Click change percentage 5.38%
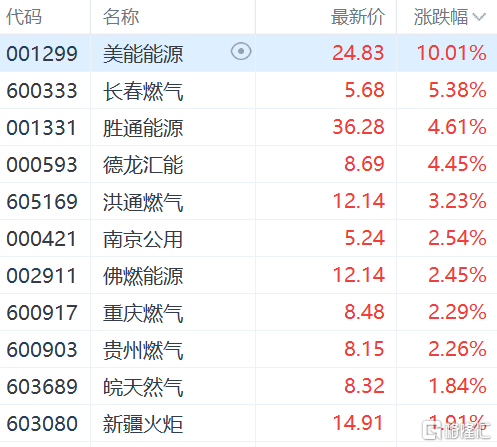The height and width of the screenshot is (447, 497). [457, 90]
